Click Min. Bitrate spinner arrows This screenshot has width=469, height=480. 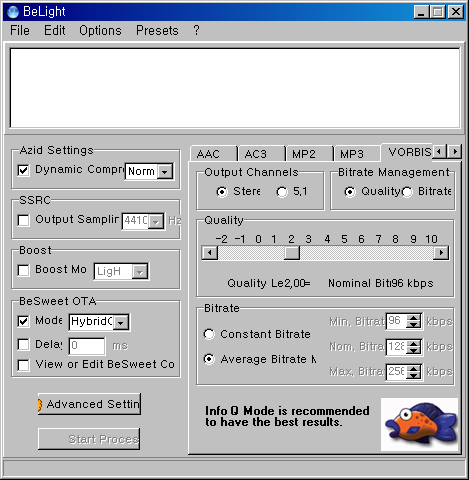point(414,321)
